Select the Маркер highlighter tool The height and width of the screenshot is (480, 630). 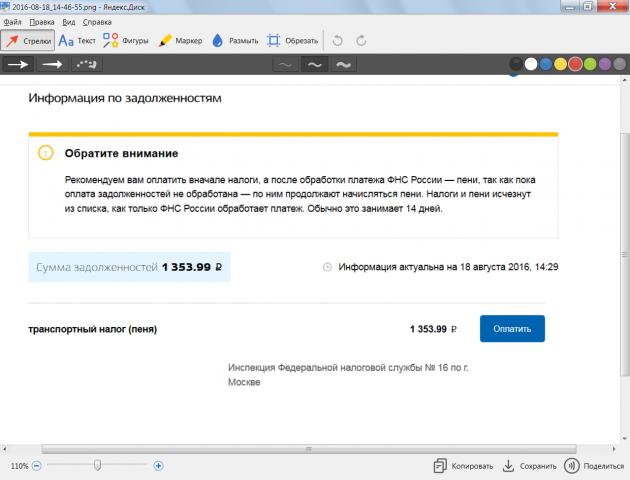coord(180,41)
